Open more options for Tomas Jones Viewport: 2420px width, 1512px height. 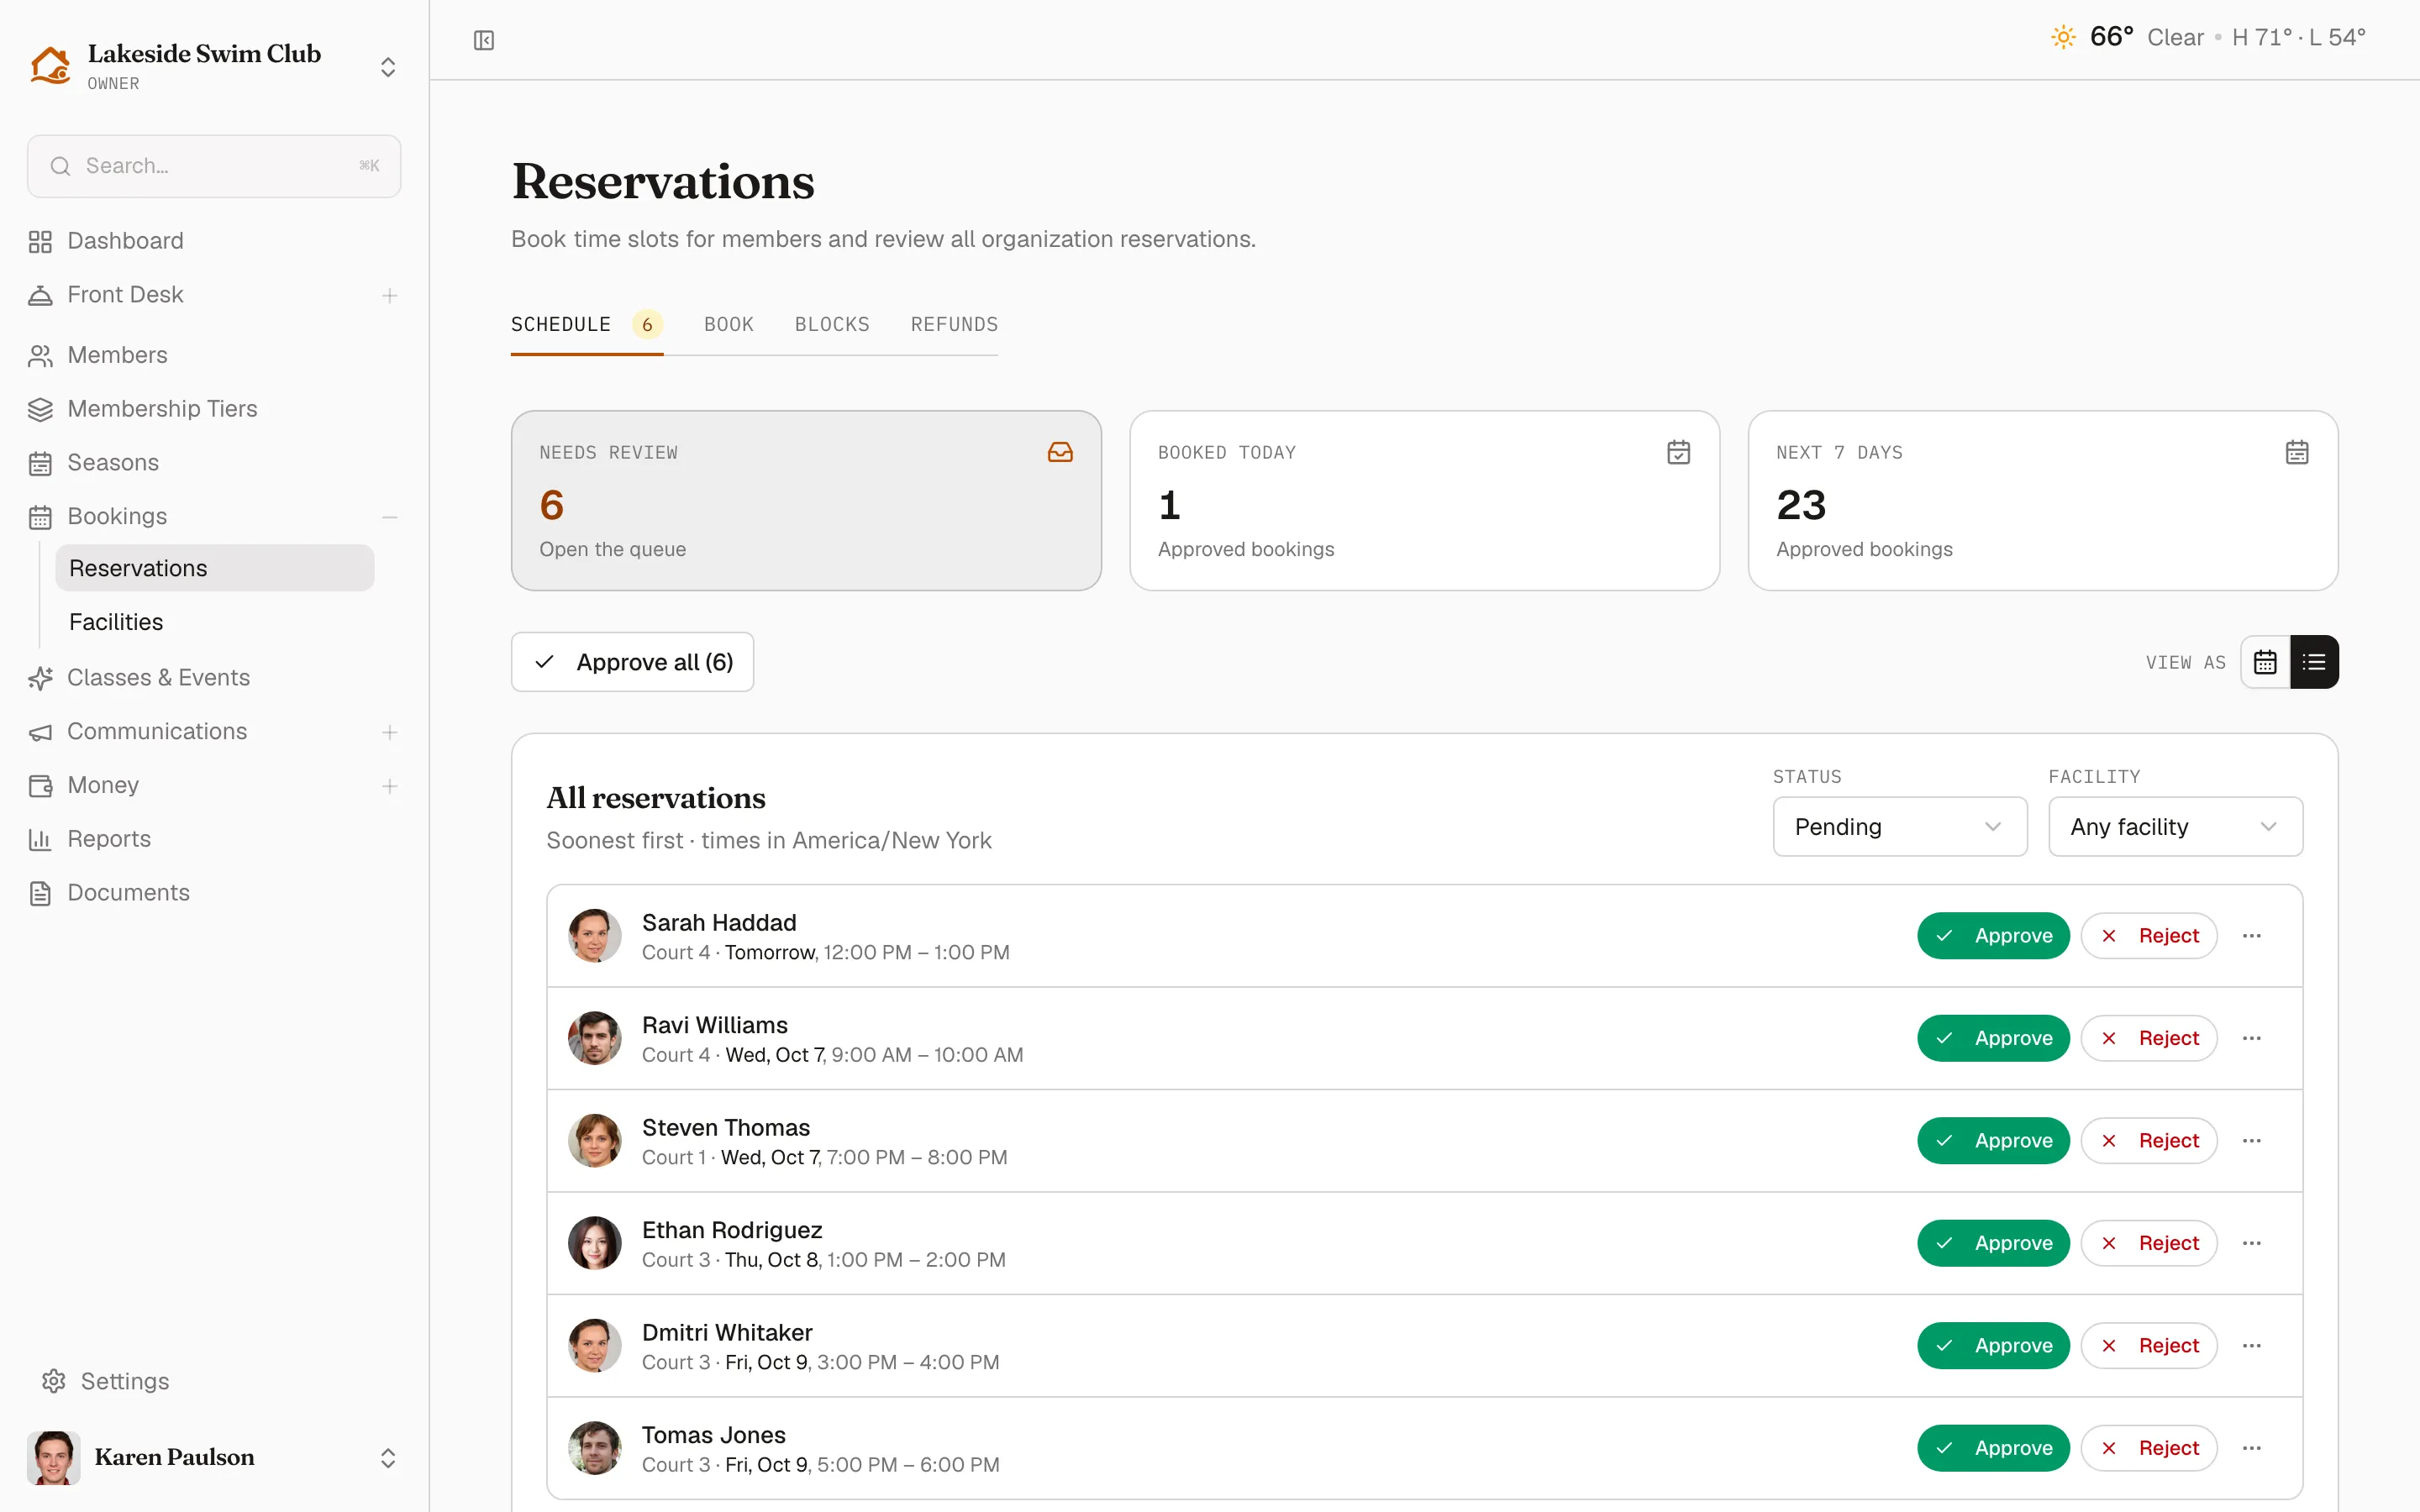click(x=2252, y=1448)
